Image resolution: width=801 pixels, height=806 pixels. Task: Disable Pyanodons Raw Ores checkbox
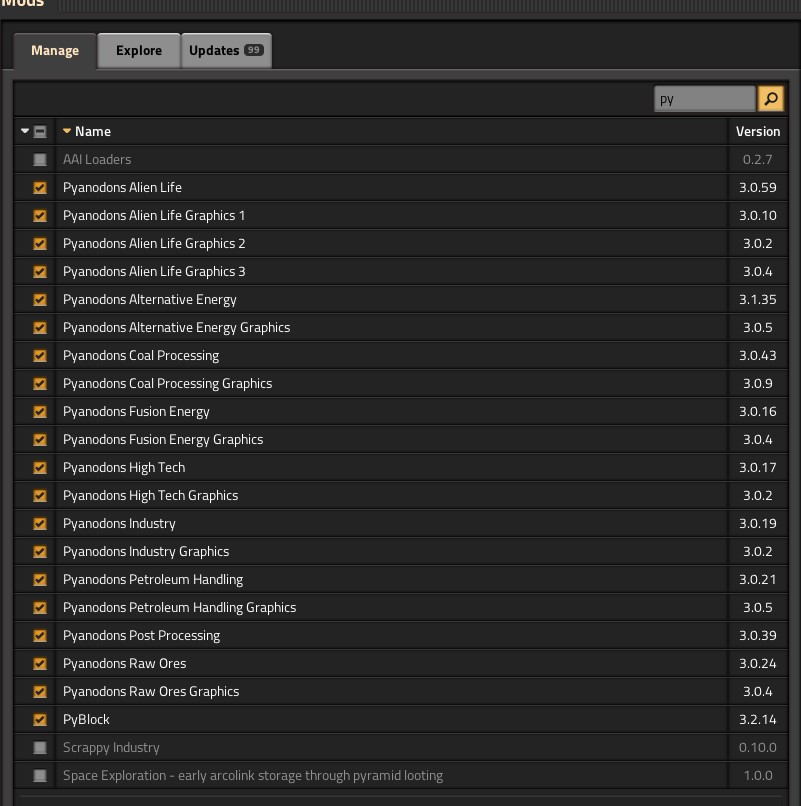40,664
